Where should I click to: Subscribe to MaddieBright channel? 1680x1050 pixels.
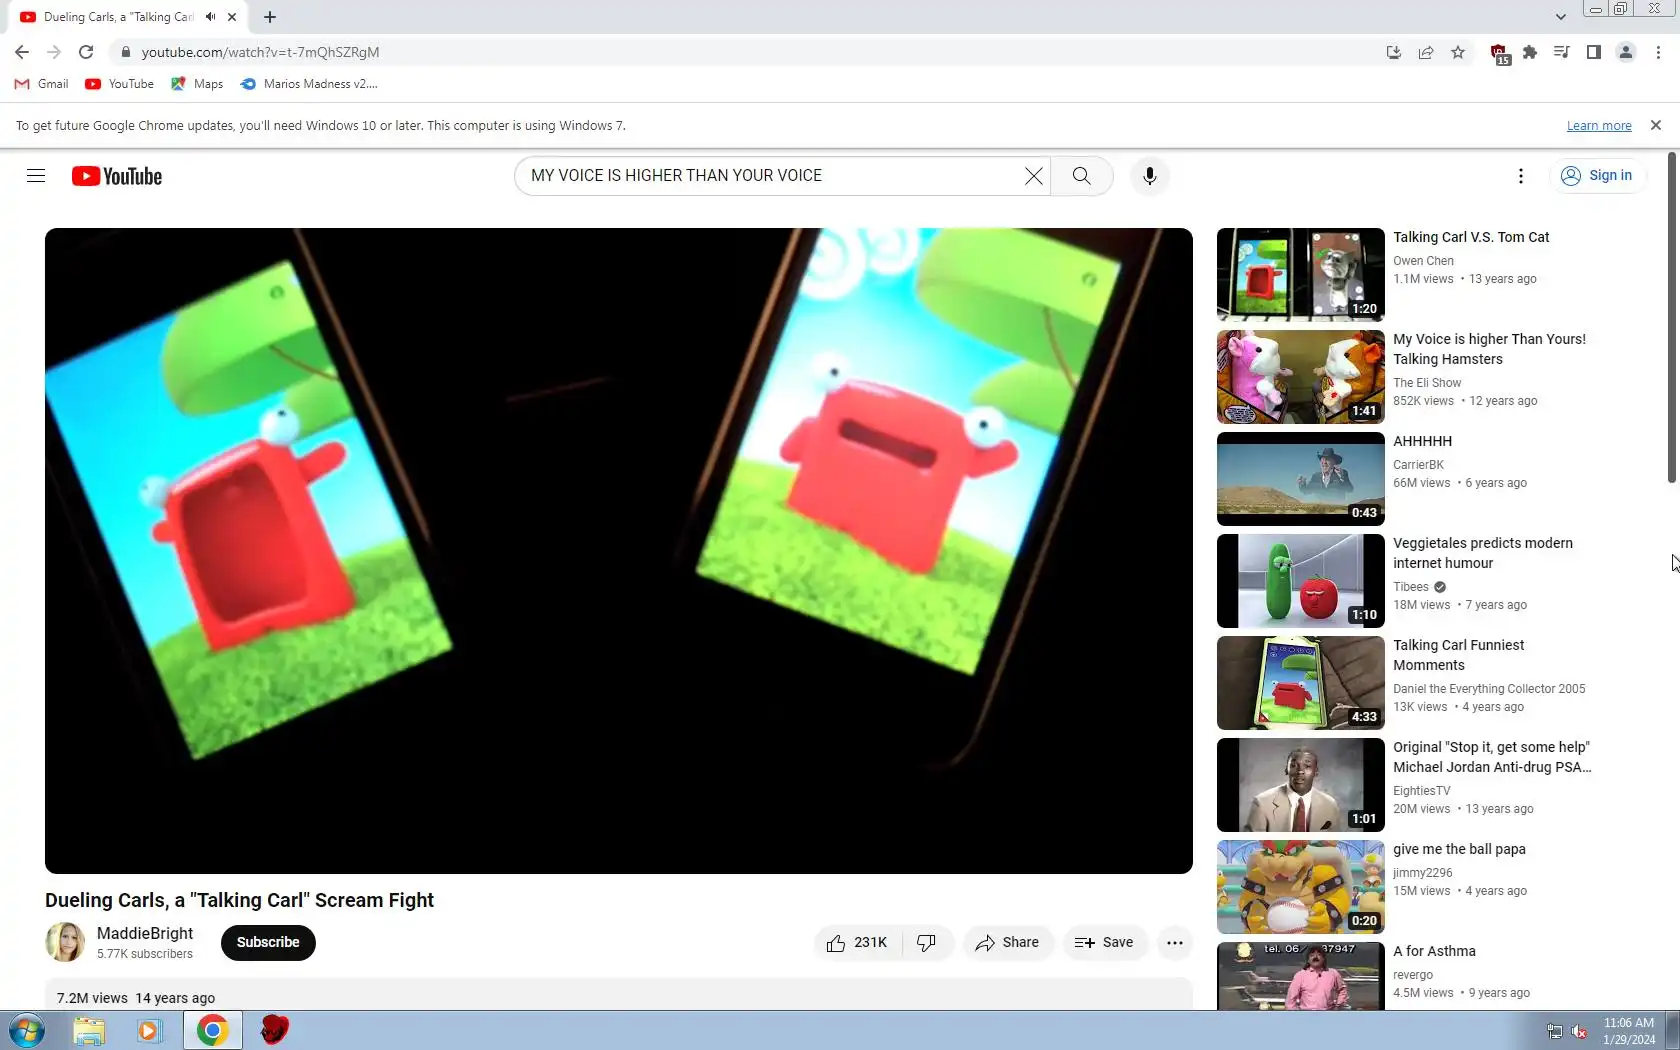click(268, 943)
